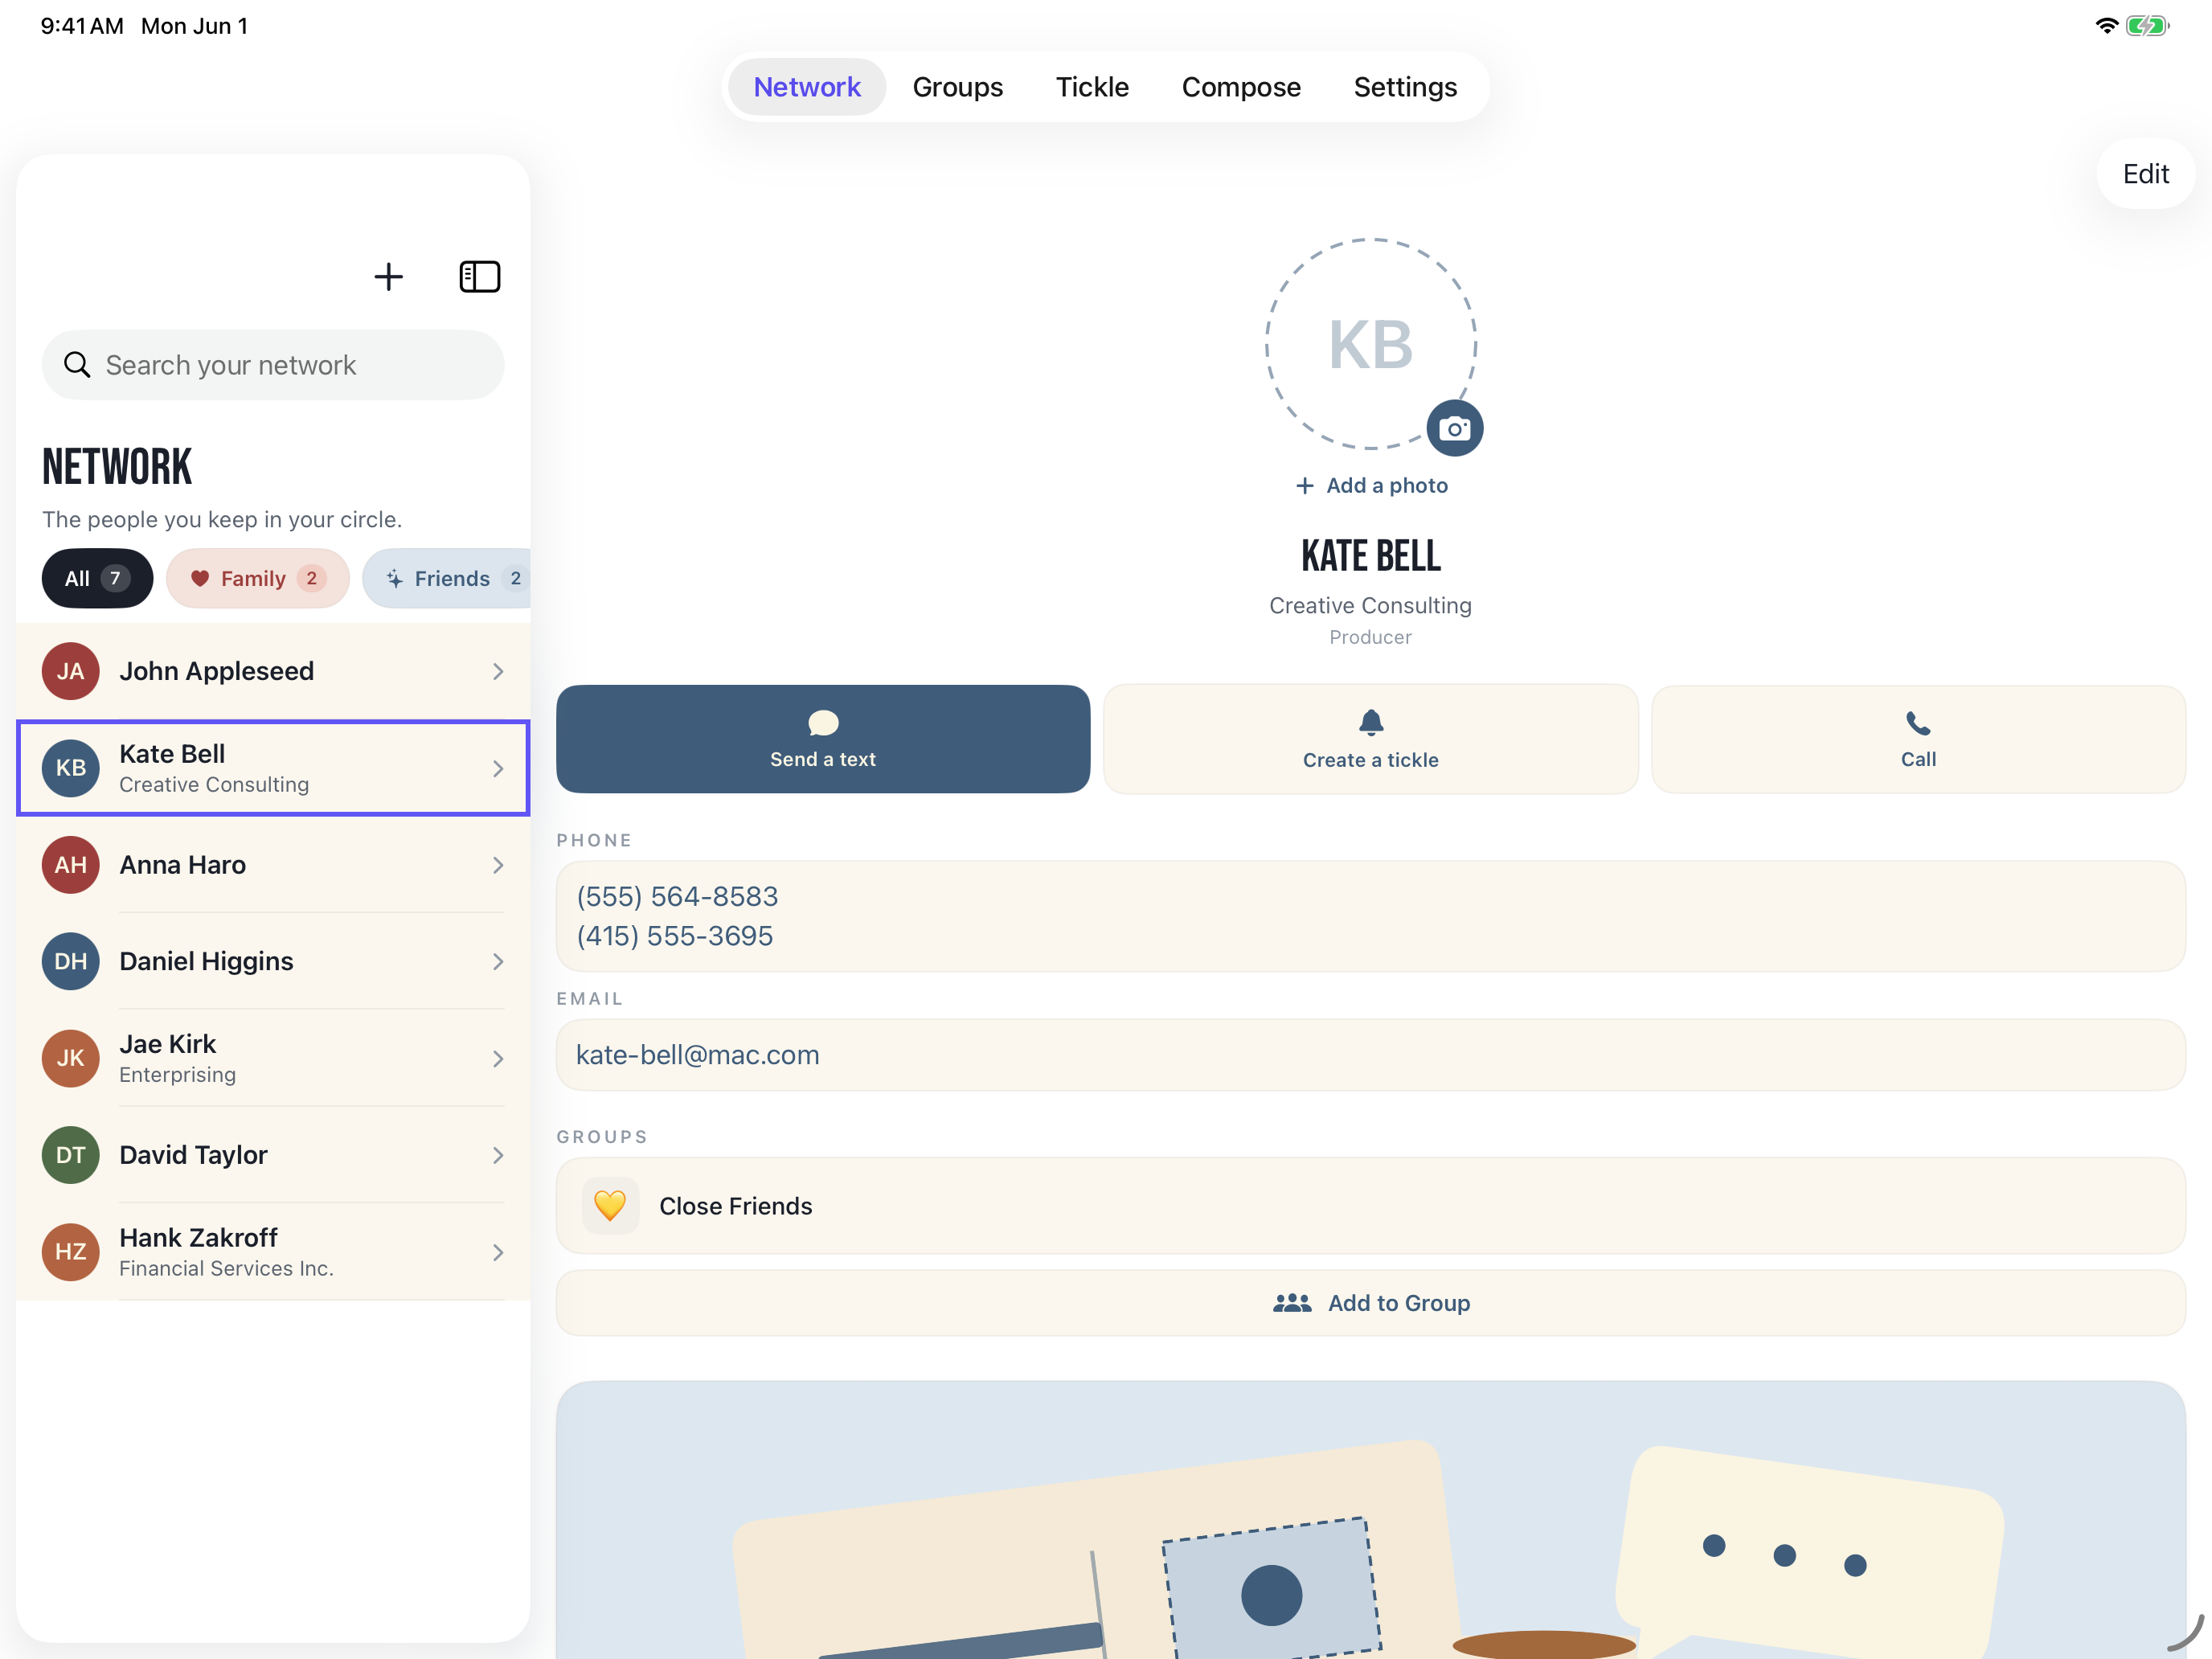Click the large KB profile photo placeholder

tap(1371, 344)
